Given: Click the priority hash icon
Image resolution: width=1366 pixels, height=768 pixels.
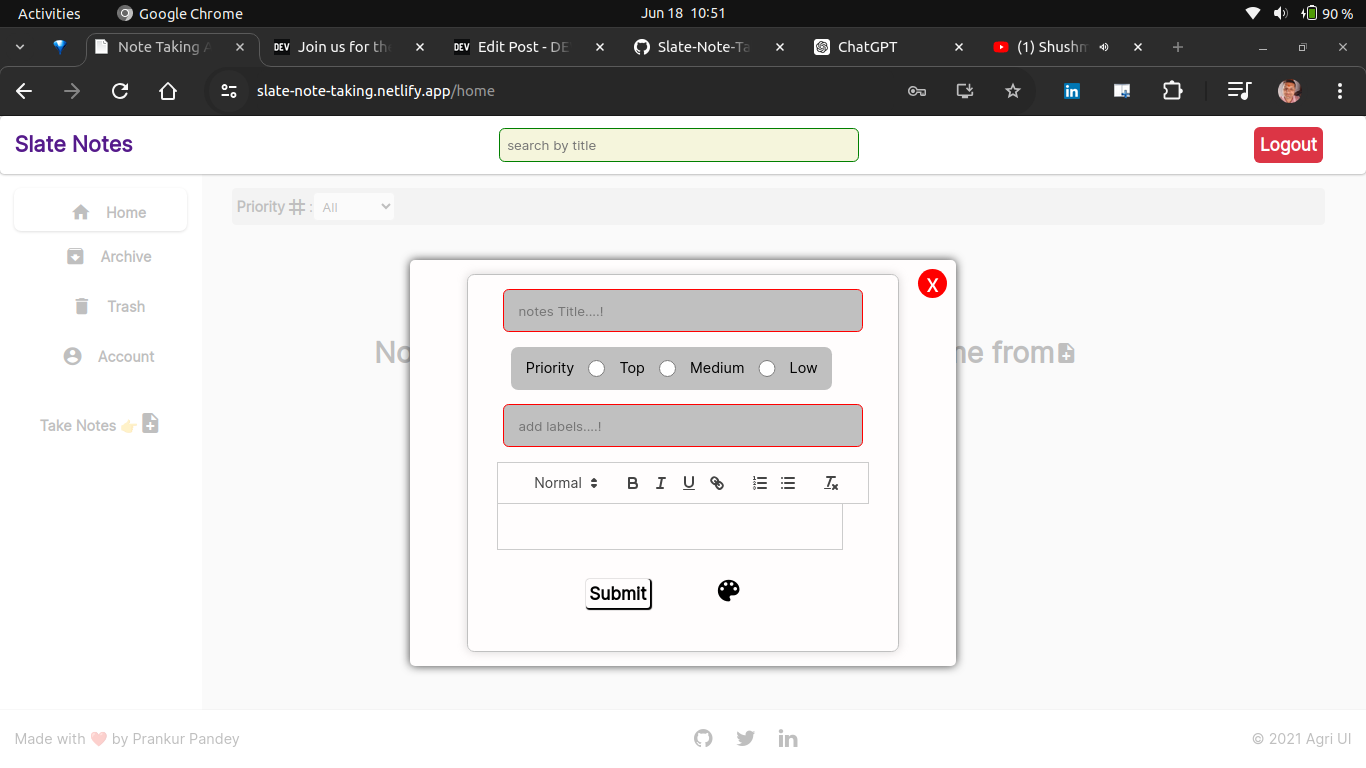Looking at the screenshot, I should [x=297, y=207].
